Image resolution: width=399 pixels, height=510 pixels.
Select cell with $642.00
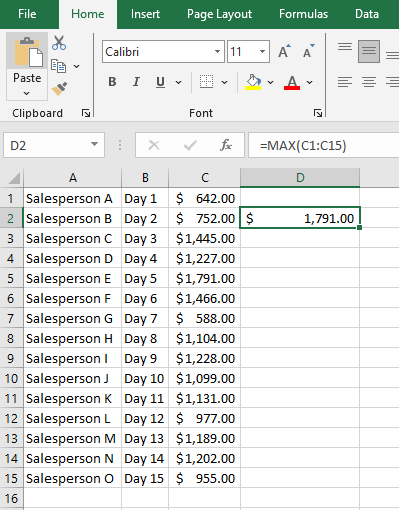[204, 199]
